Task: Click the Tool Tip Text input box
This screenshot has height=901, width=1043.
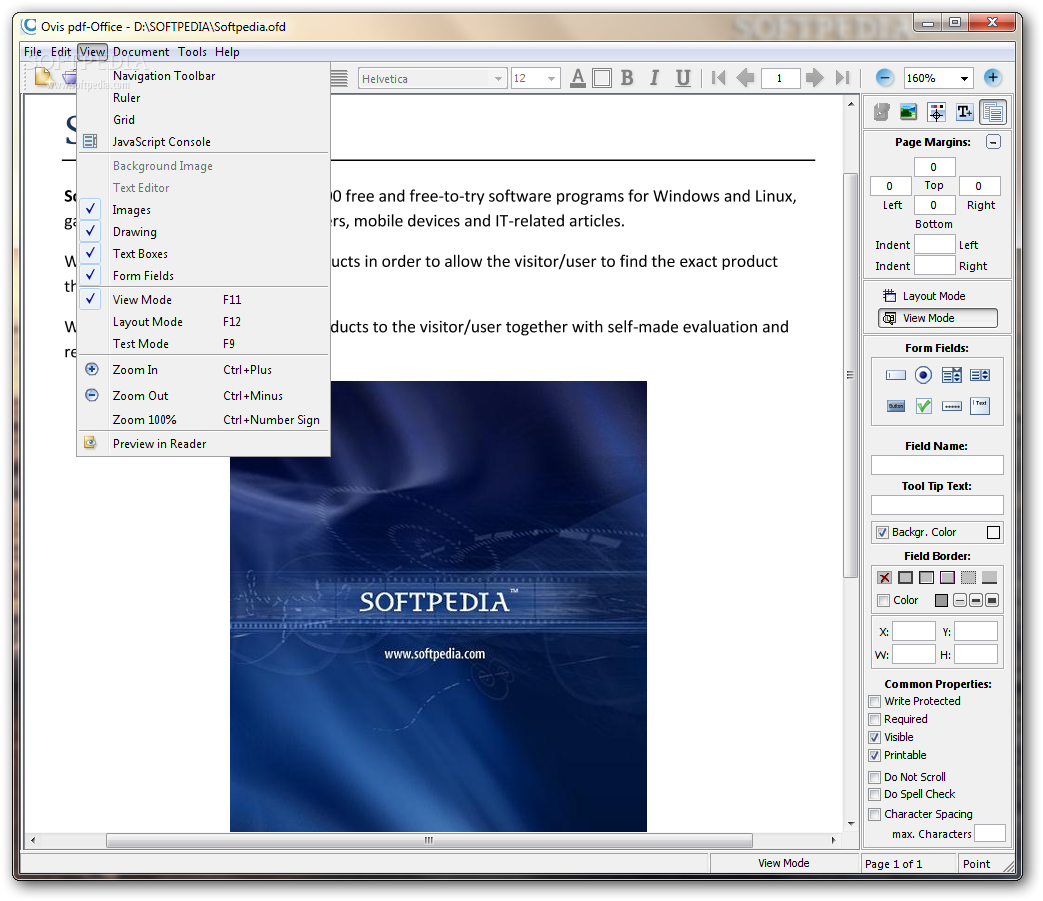Action: (x=937, y=505)
